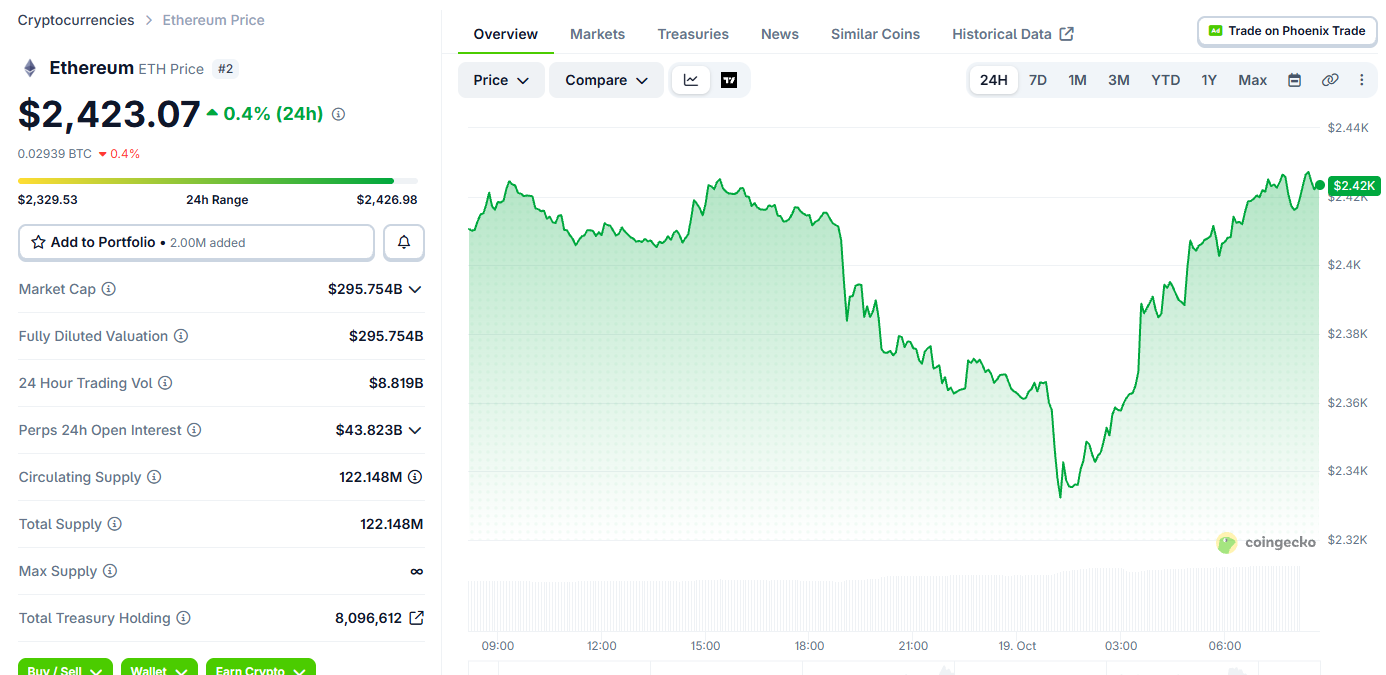Click the coingecko logo on chart
1386x675 pixels.
tap(1266, 543)
